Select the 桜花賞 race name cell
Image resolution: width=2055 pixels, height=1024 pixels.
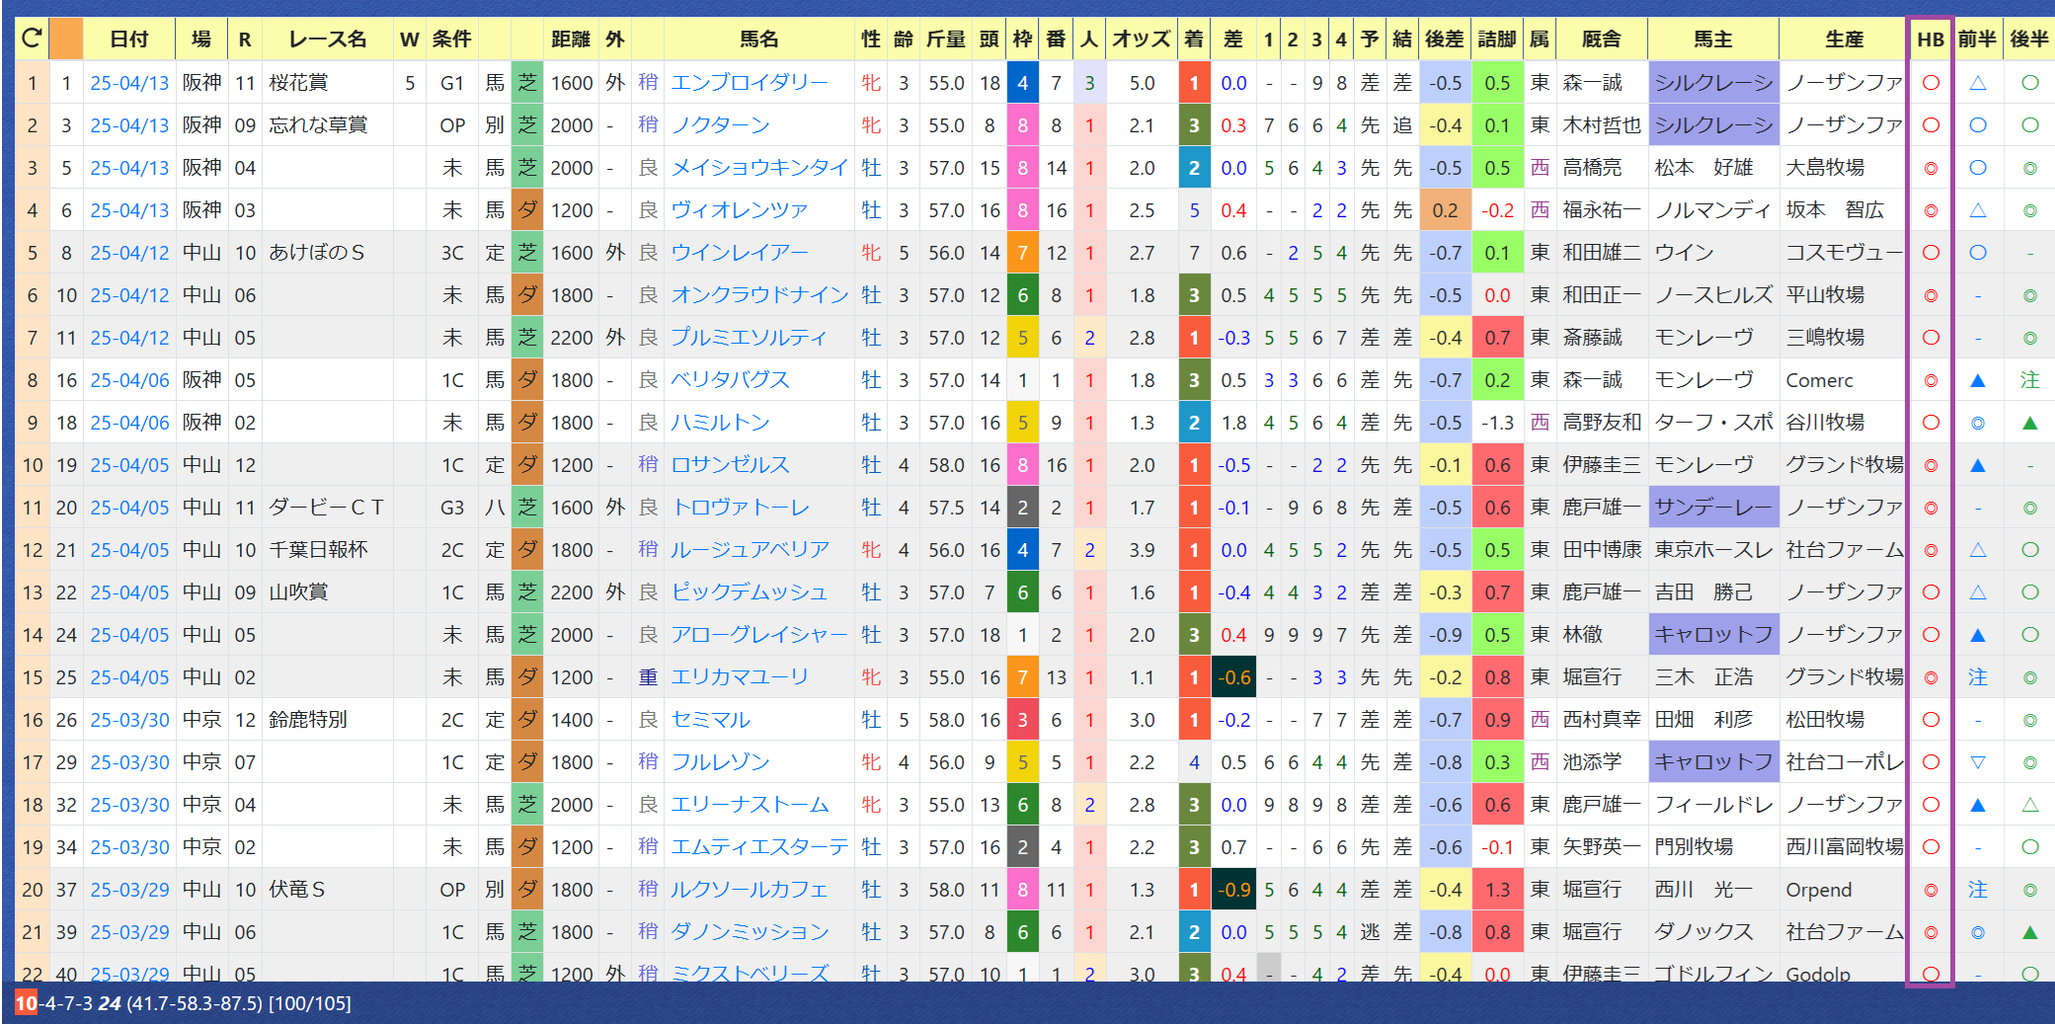pyautogui.click(x=328, y=83)
